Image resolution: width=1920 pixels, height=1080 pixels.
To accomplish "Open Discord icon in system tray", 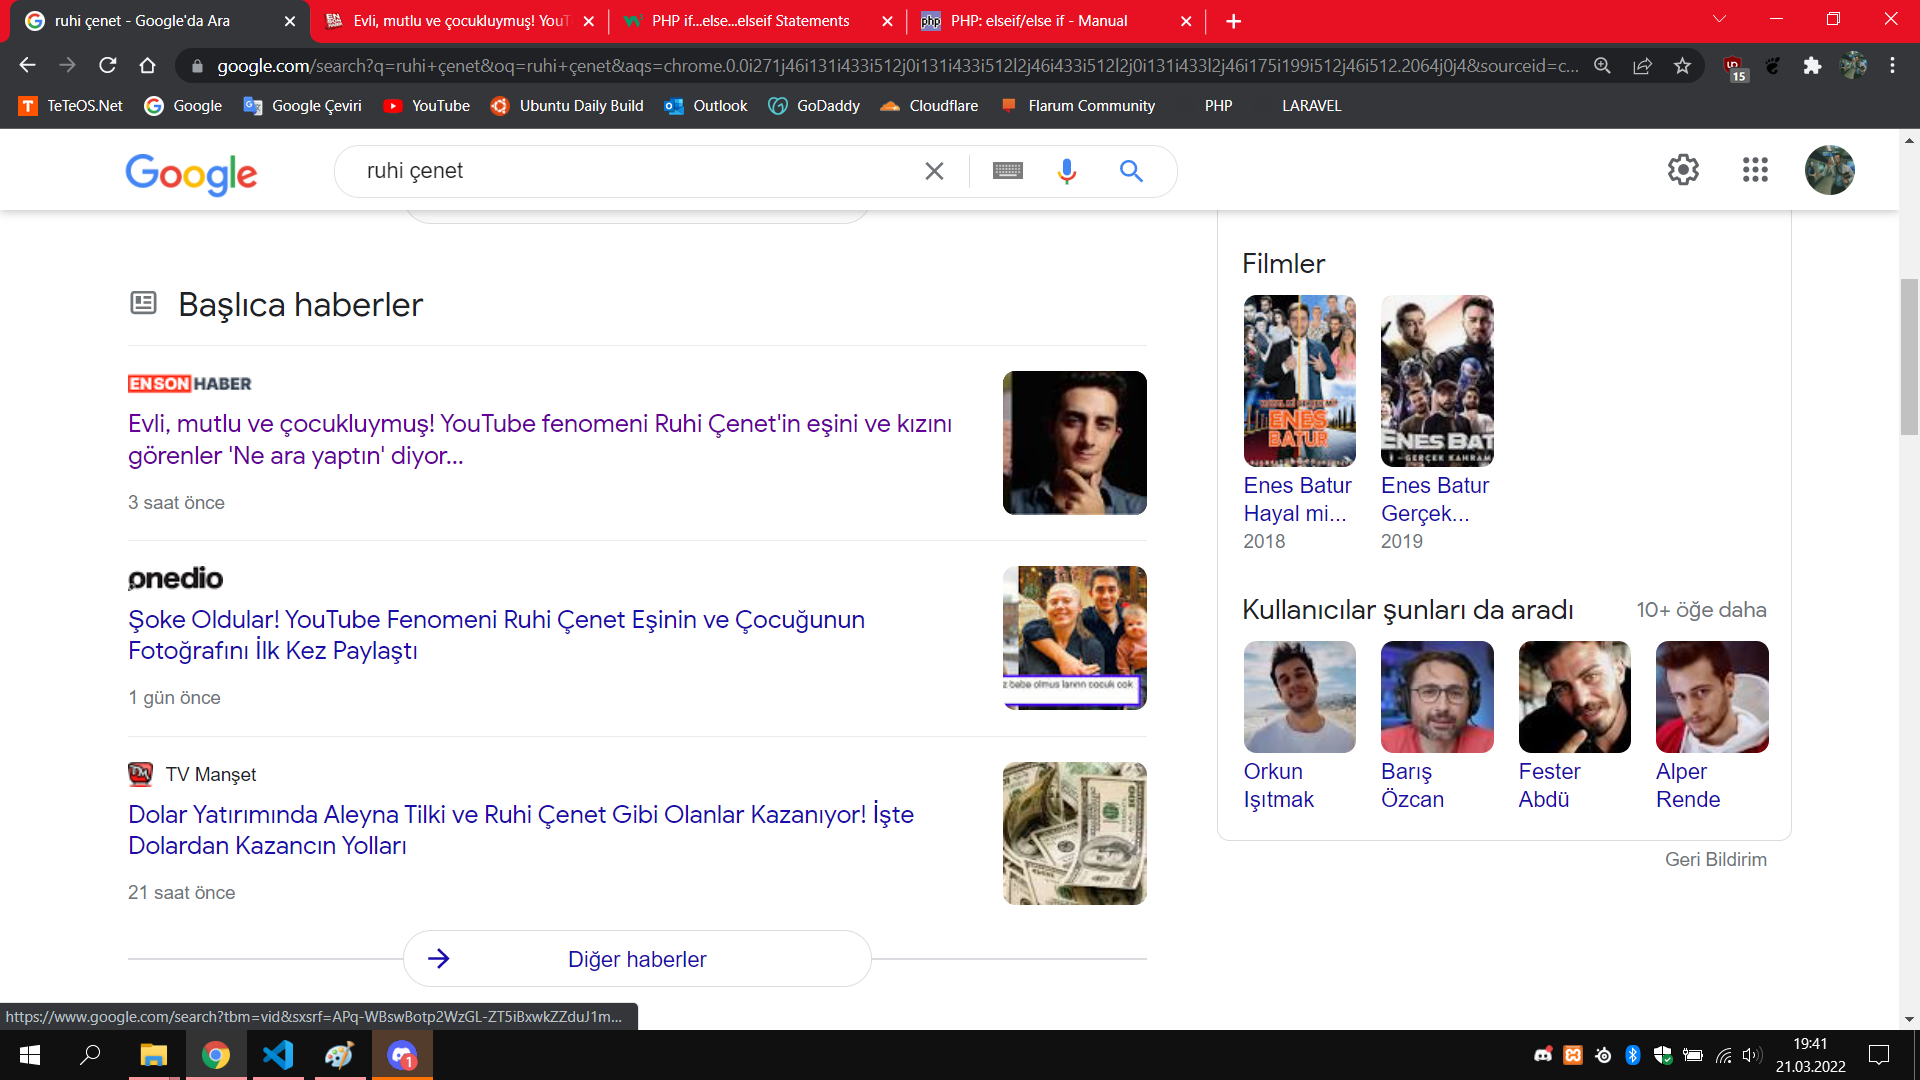I will (x=1543, y=1055).
